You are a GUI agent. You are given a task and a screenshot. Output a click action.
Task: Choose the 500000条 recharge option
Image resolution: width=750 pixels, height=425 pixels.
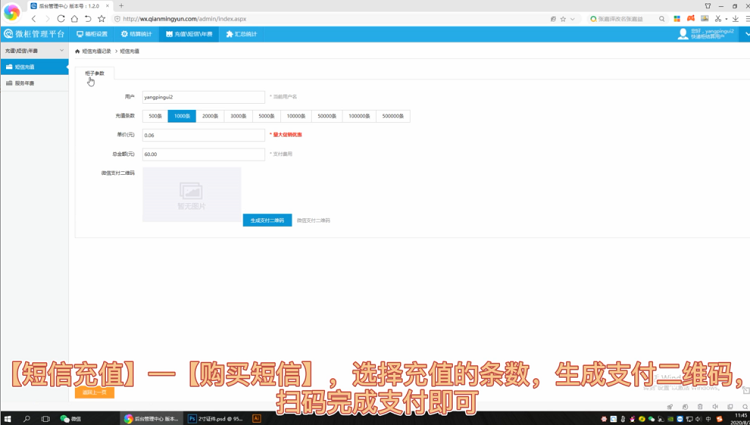point(393,116)
